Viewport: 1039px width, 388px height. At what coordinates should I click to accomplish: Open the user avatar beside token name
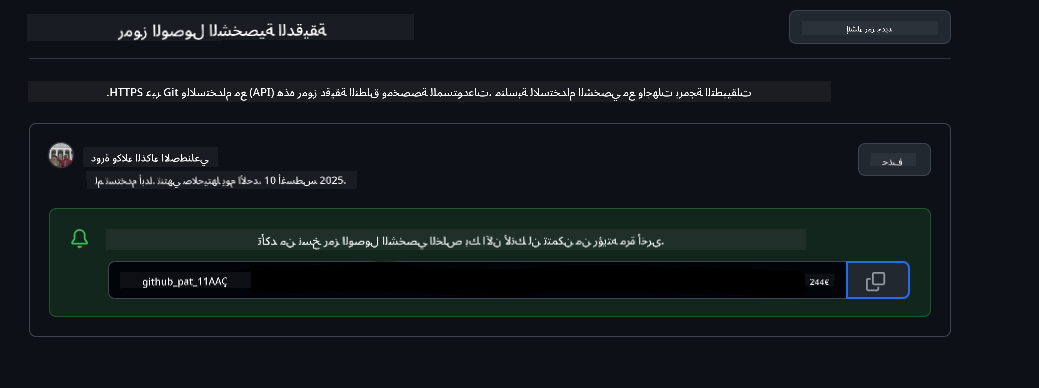coord(61,155)
